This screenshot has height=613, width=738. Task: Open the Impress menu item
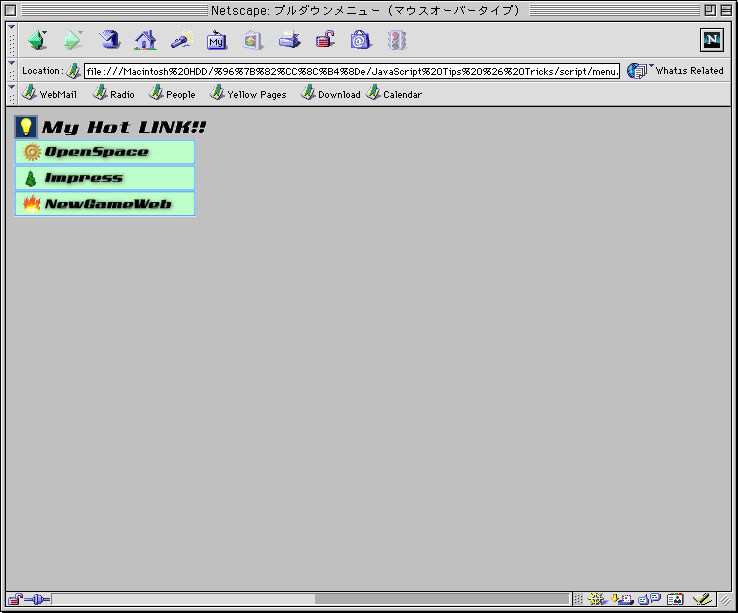105,178
